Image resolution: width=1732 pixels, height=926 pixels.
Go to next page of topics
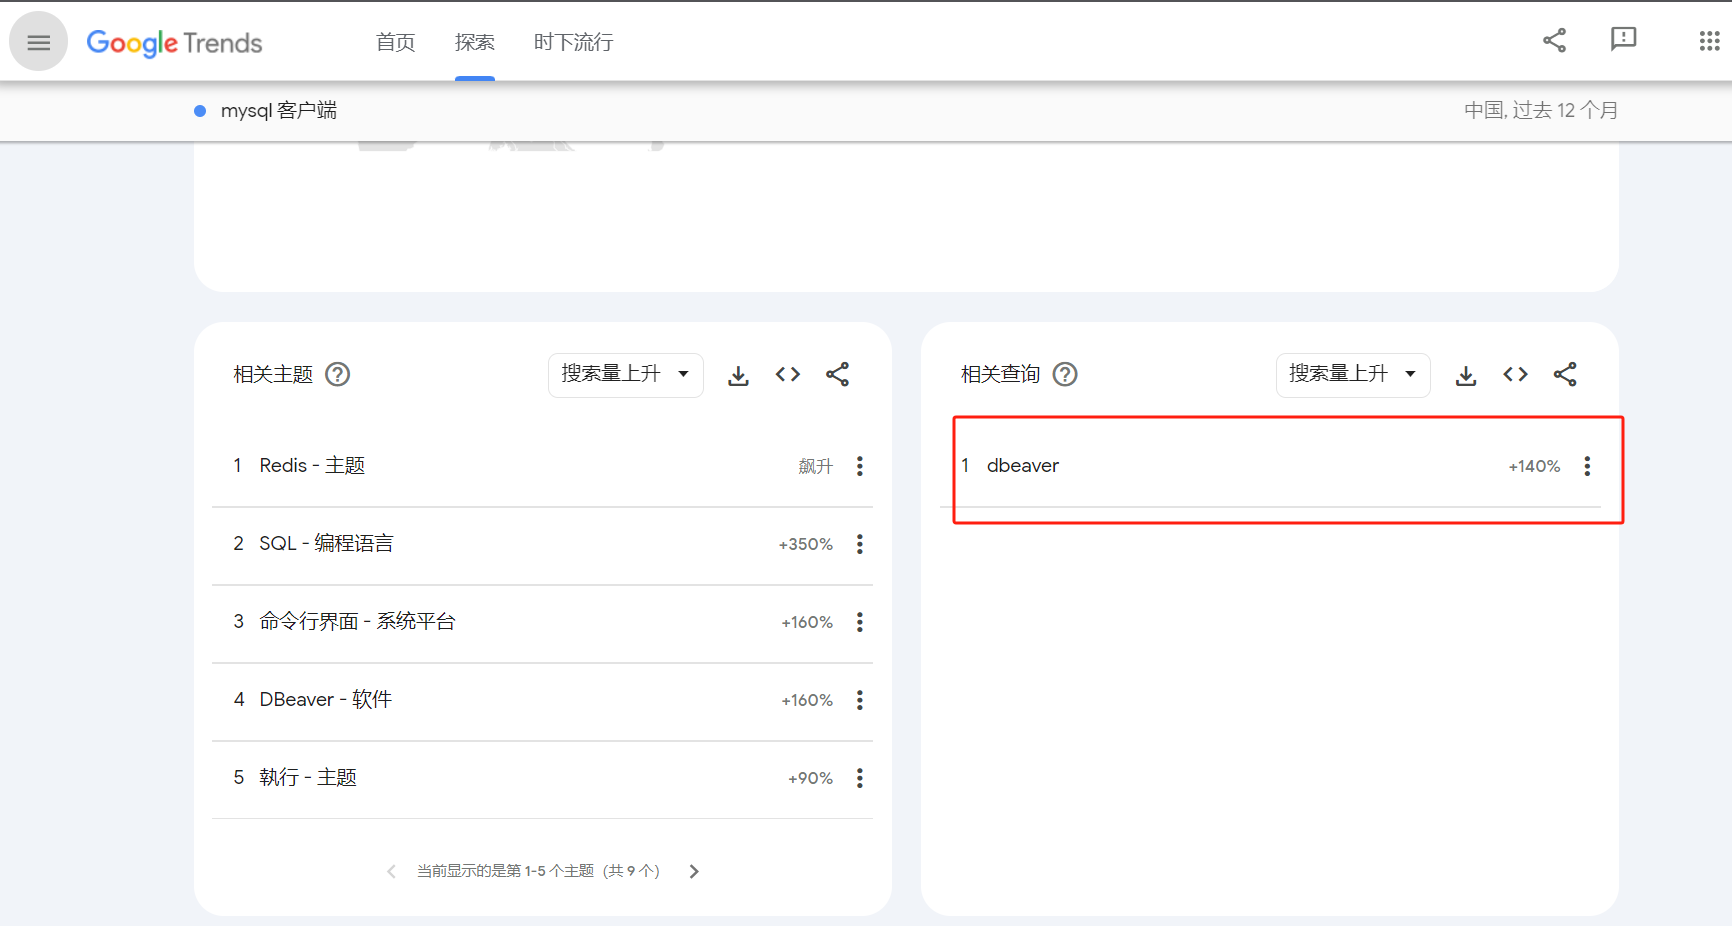[x=694, y=871]
